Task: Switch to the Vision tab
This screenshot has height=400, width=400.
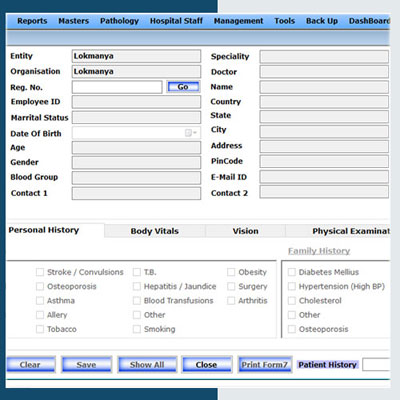Action: [x=245, y=231]
